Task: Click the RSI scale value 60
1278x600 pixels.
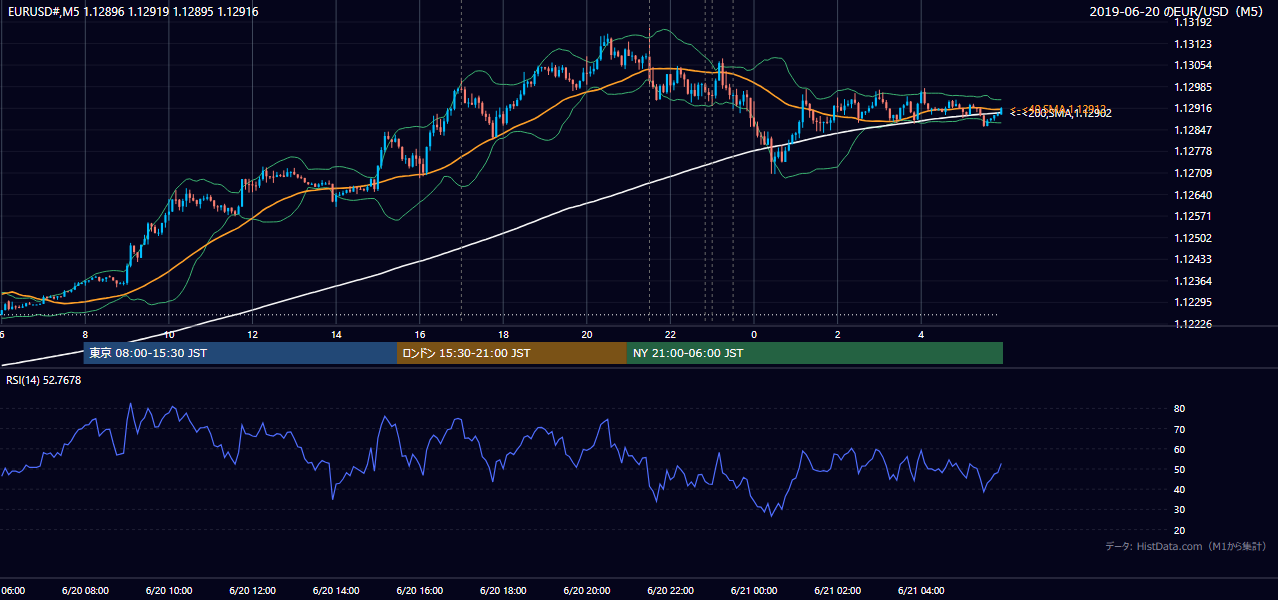Action: point(1180,449)
